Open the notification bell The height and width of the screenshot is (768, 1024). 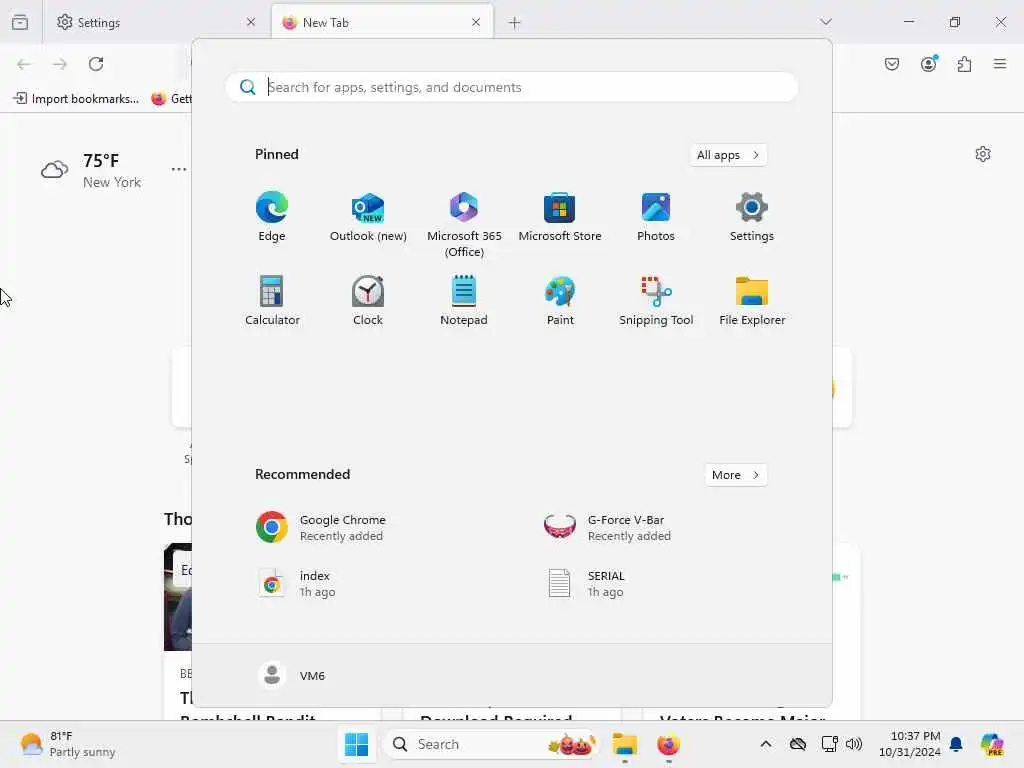(x=956, y=744)
